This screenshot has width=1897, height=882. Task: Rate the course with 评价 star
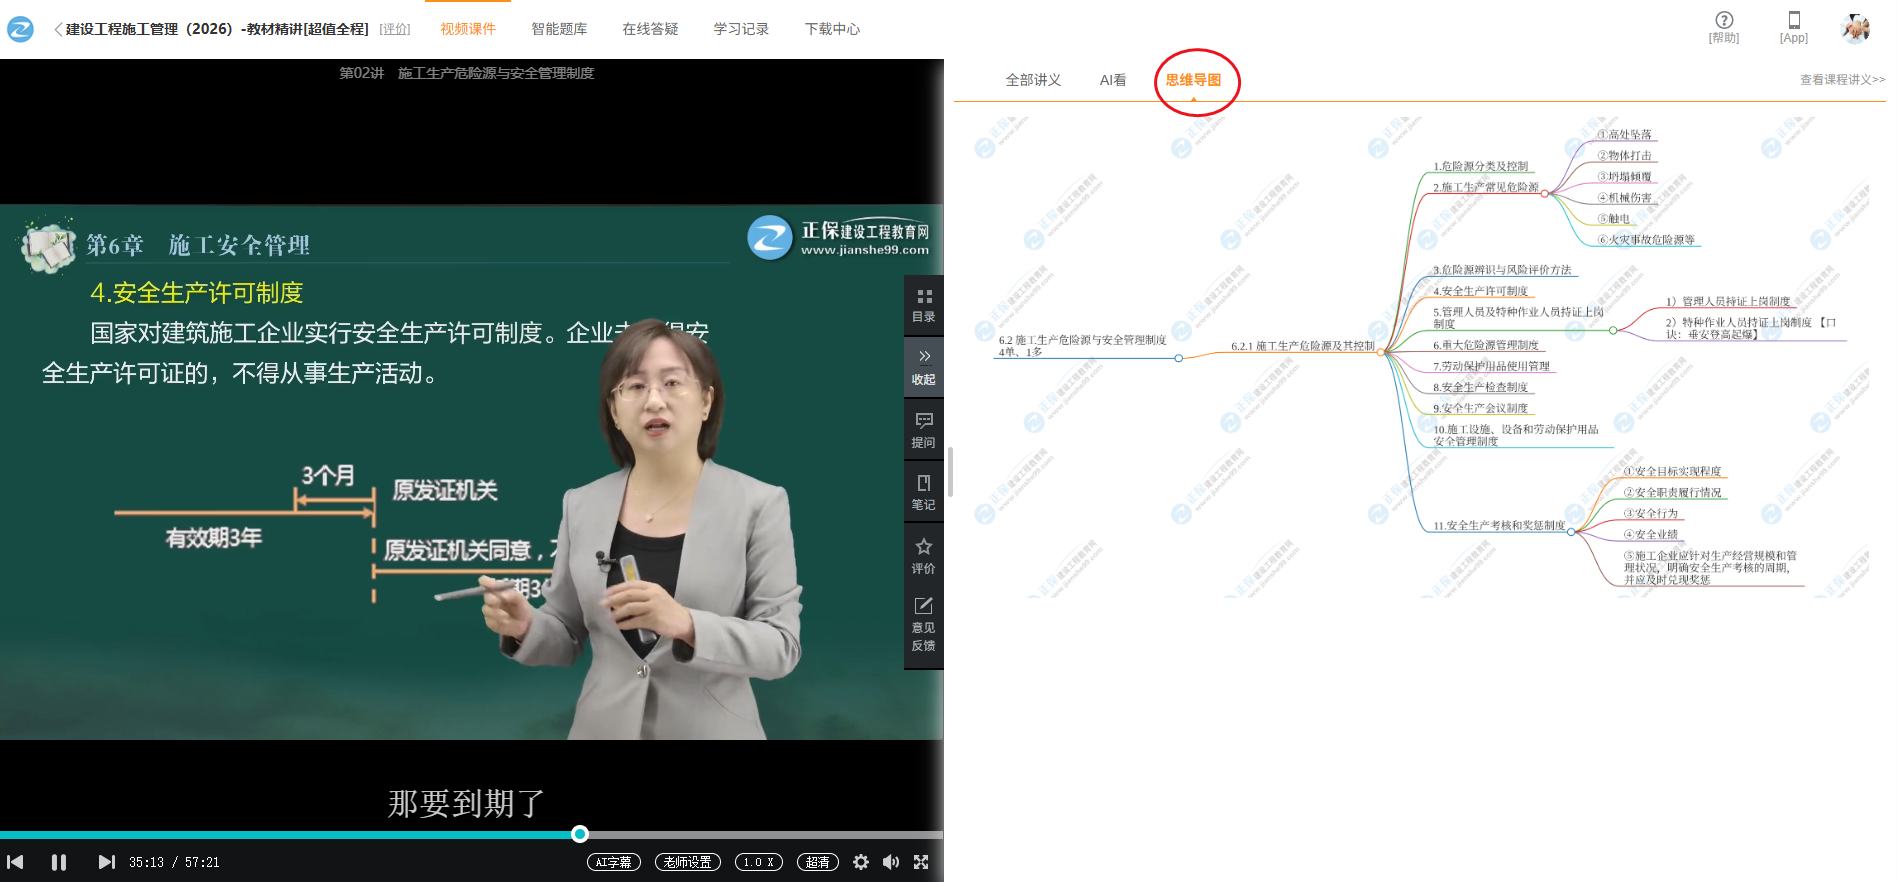coord(923,555)
